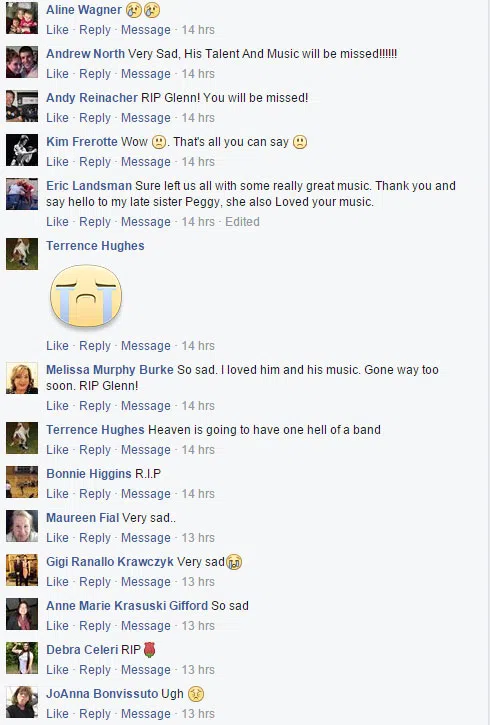
Task: Message JoAnna Bonvissuto from her comment
Action: 146,713
